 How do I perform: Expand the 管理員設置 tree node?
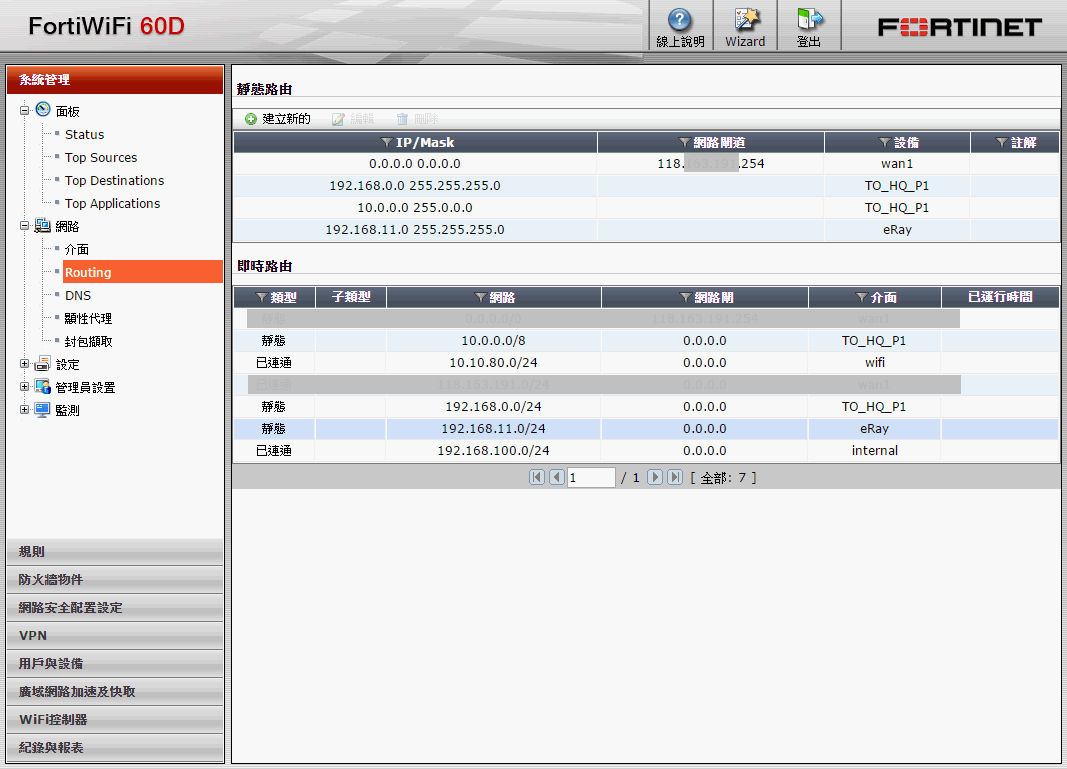click(24, 387)
